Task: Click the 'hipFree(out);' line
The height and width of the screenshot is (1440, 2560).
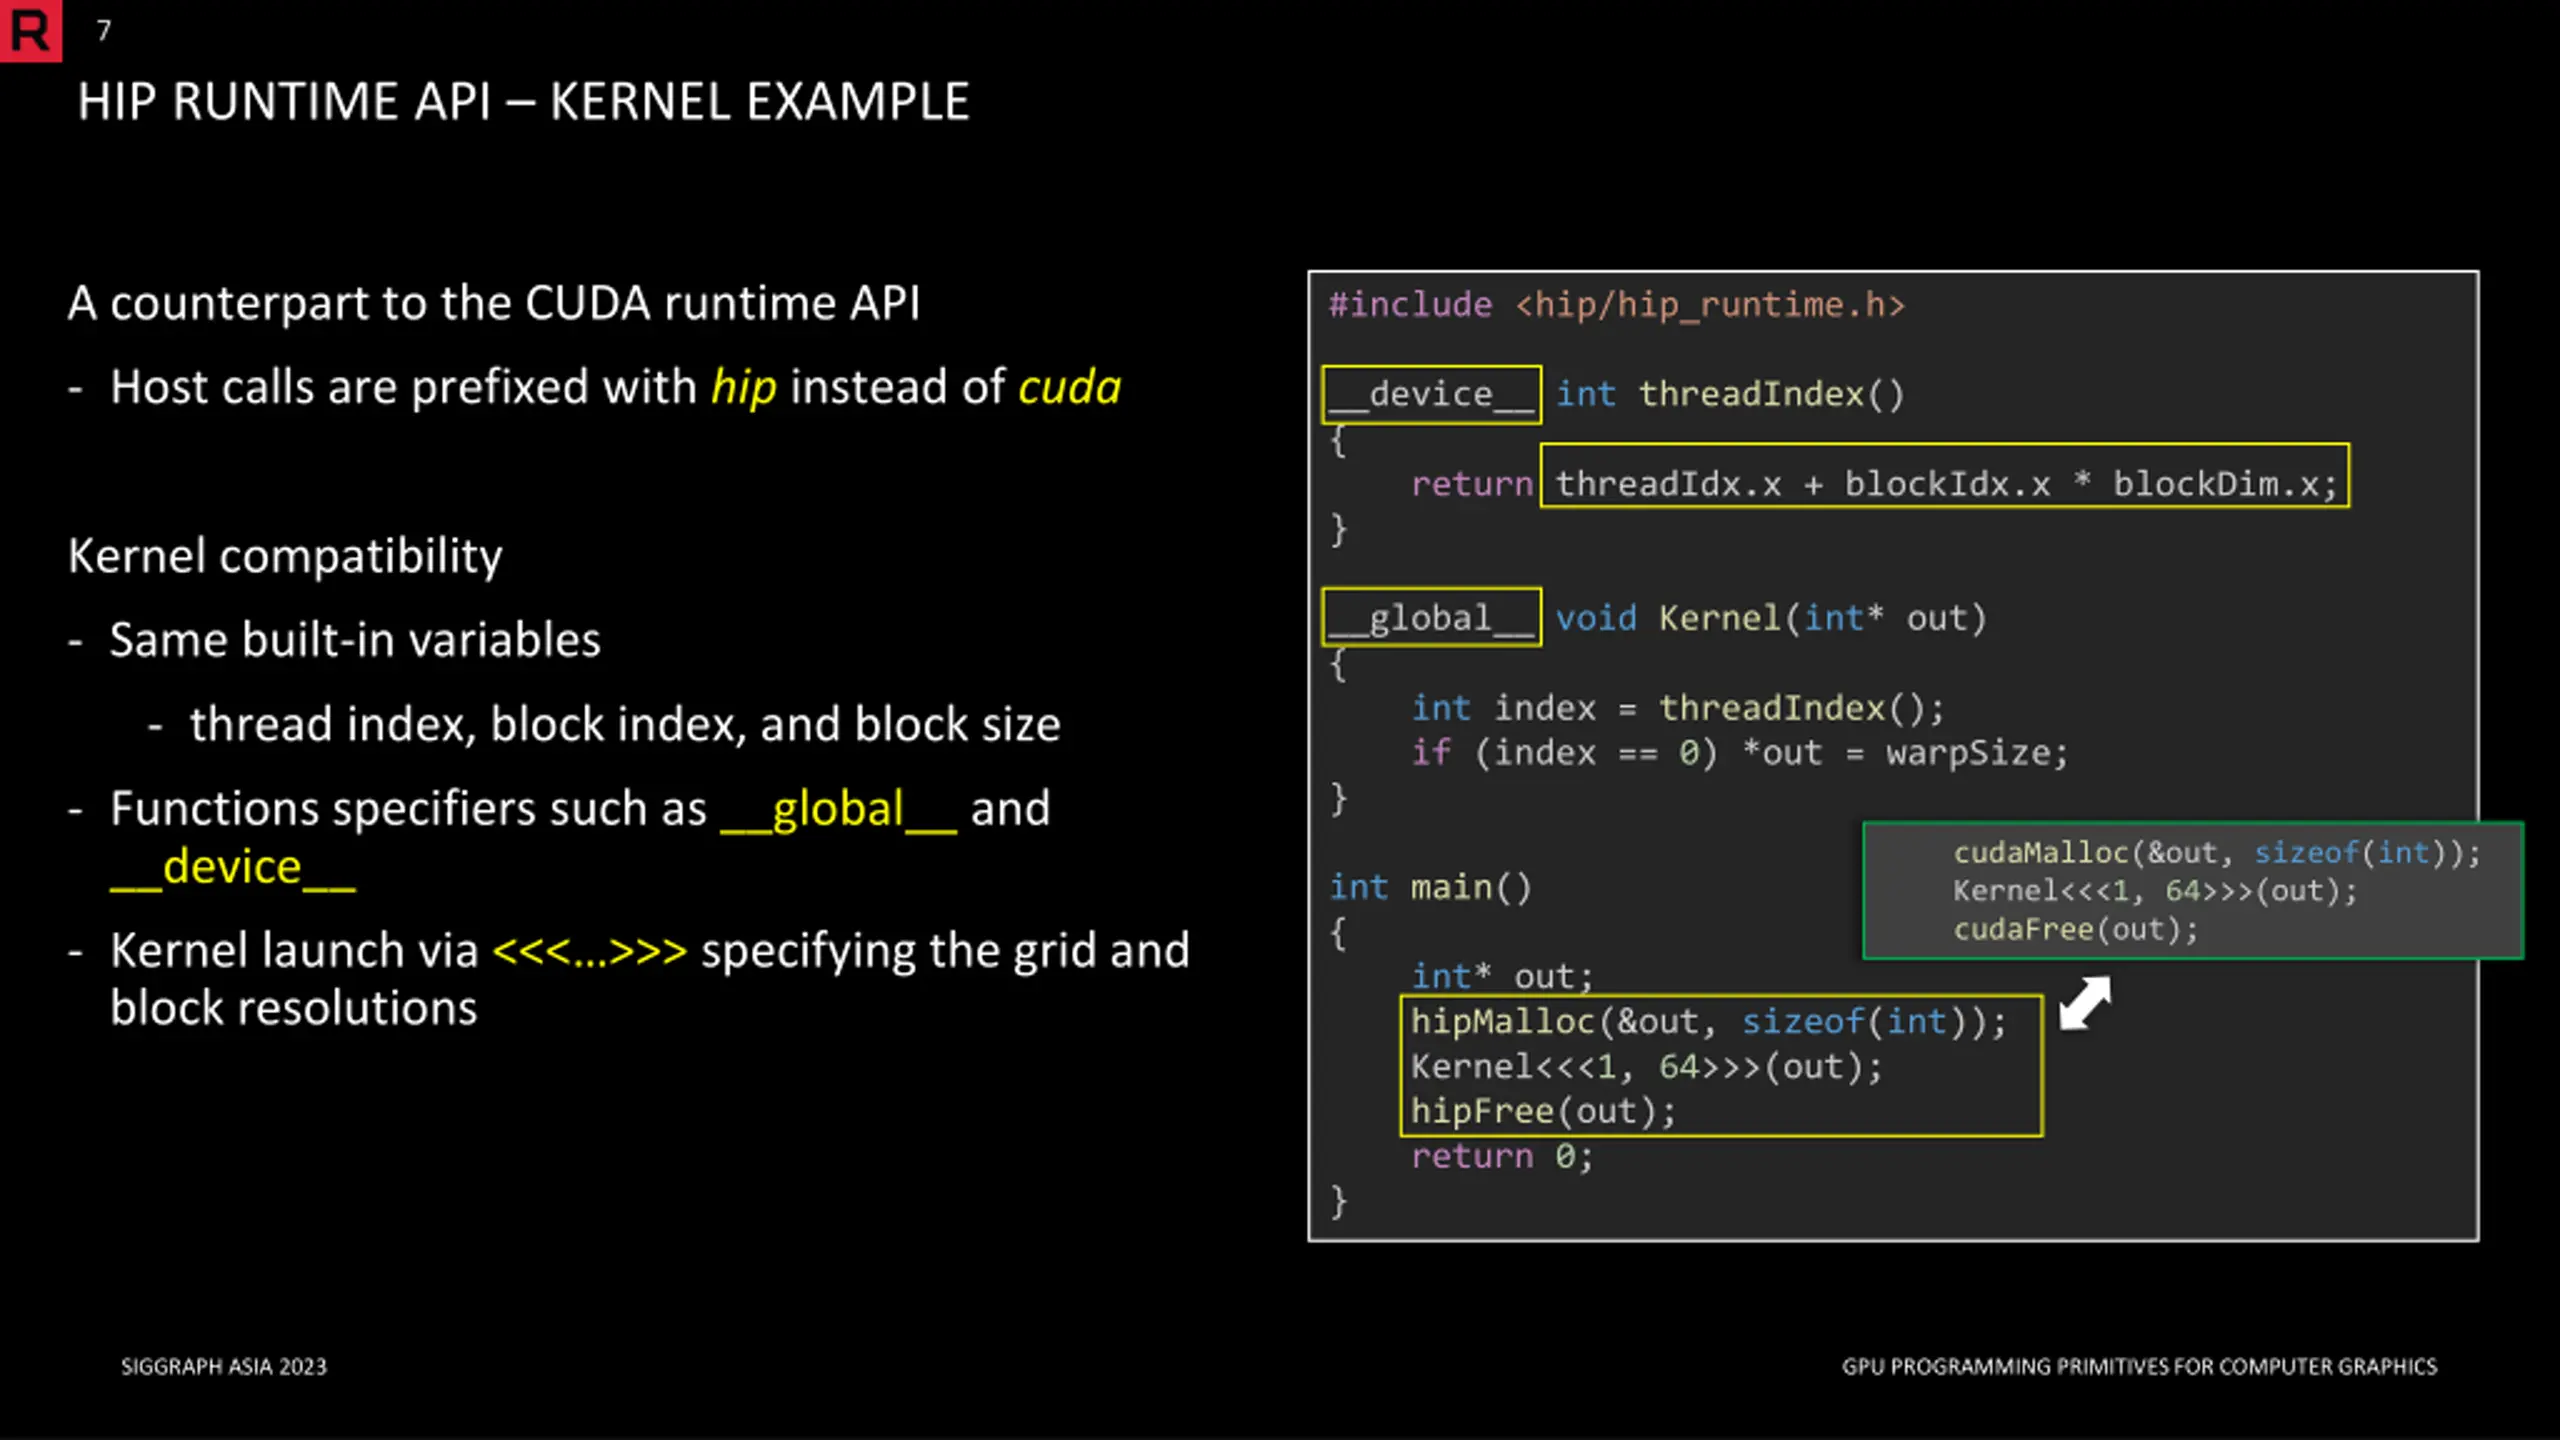Action: [1543, 1112]
